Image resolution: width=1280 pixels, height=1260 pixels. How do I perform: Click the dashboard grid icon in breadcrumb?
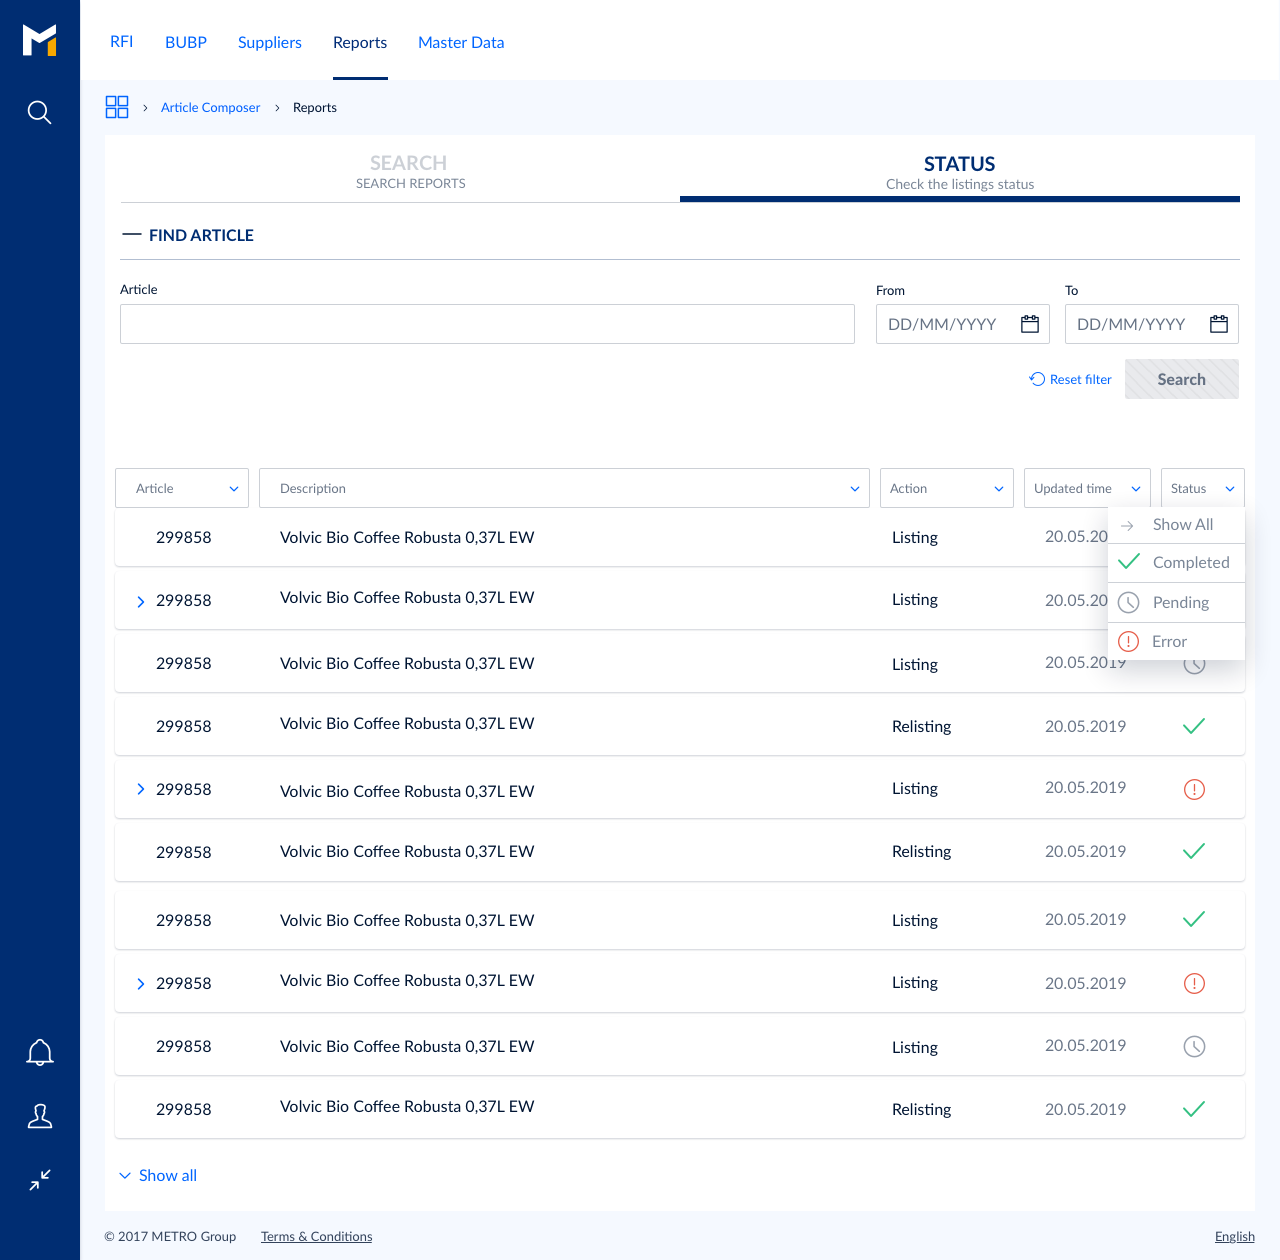pyautogui.click(x=117, y=107)
